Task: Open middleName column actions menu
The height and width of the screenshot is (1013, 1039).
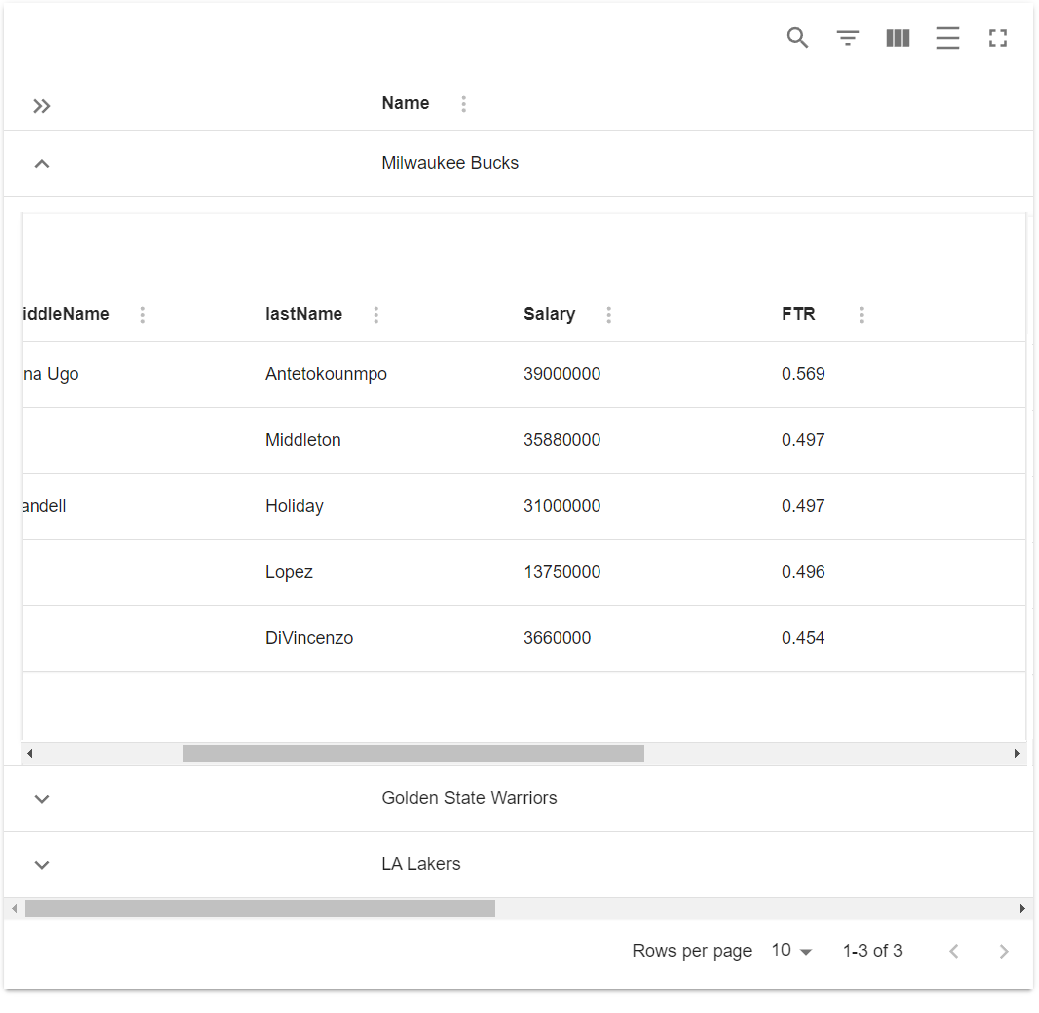Action: [x=142, y=315]
